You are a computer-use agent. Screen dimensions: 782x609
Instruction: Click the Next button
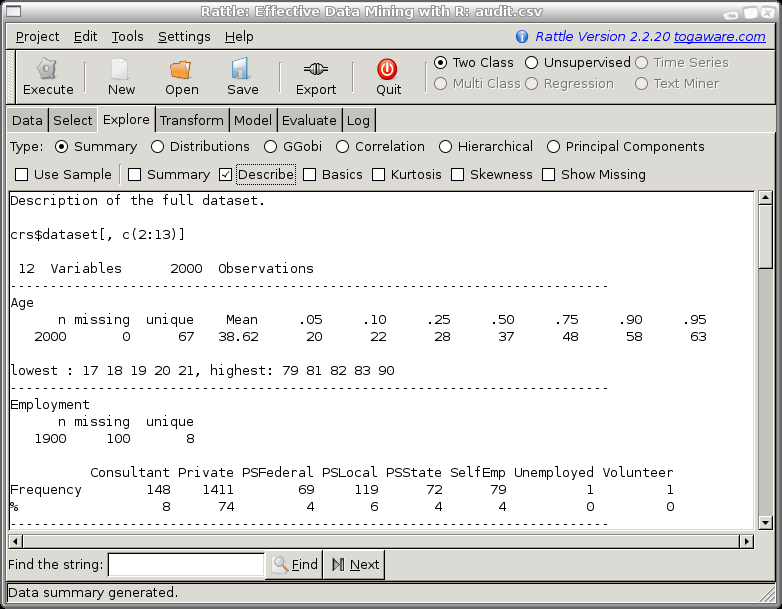pos(354,565)
